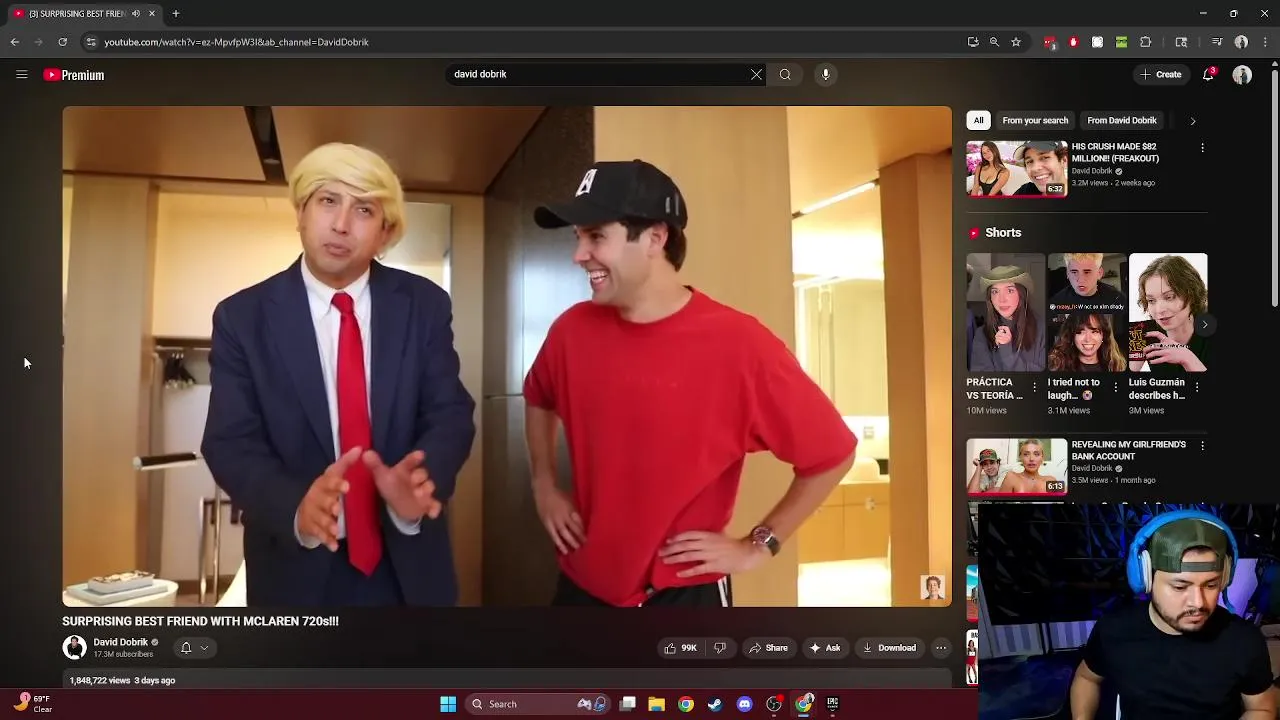Click the Ask button
This screenshot has width=1280, height=720.
pos(825,648)
